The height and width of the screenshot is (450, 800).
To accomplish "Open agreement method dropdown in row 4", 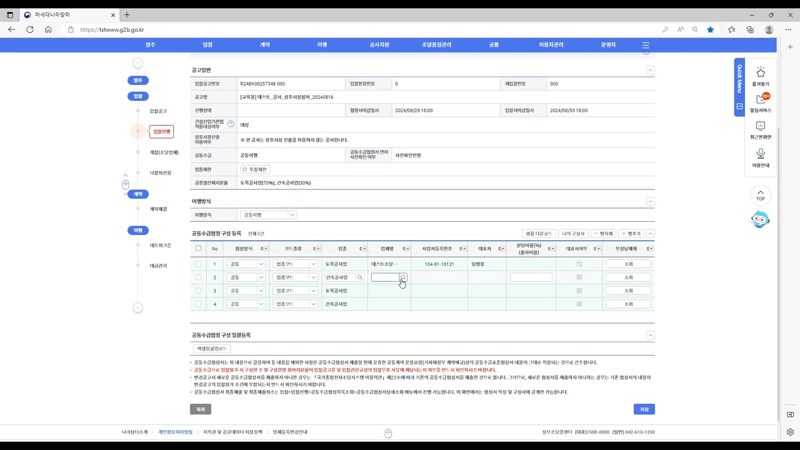I will (x=246, y=304).
